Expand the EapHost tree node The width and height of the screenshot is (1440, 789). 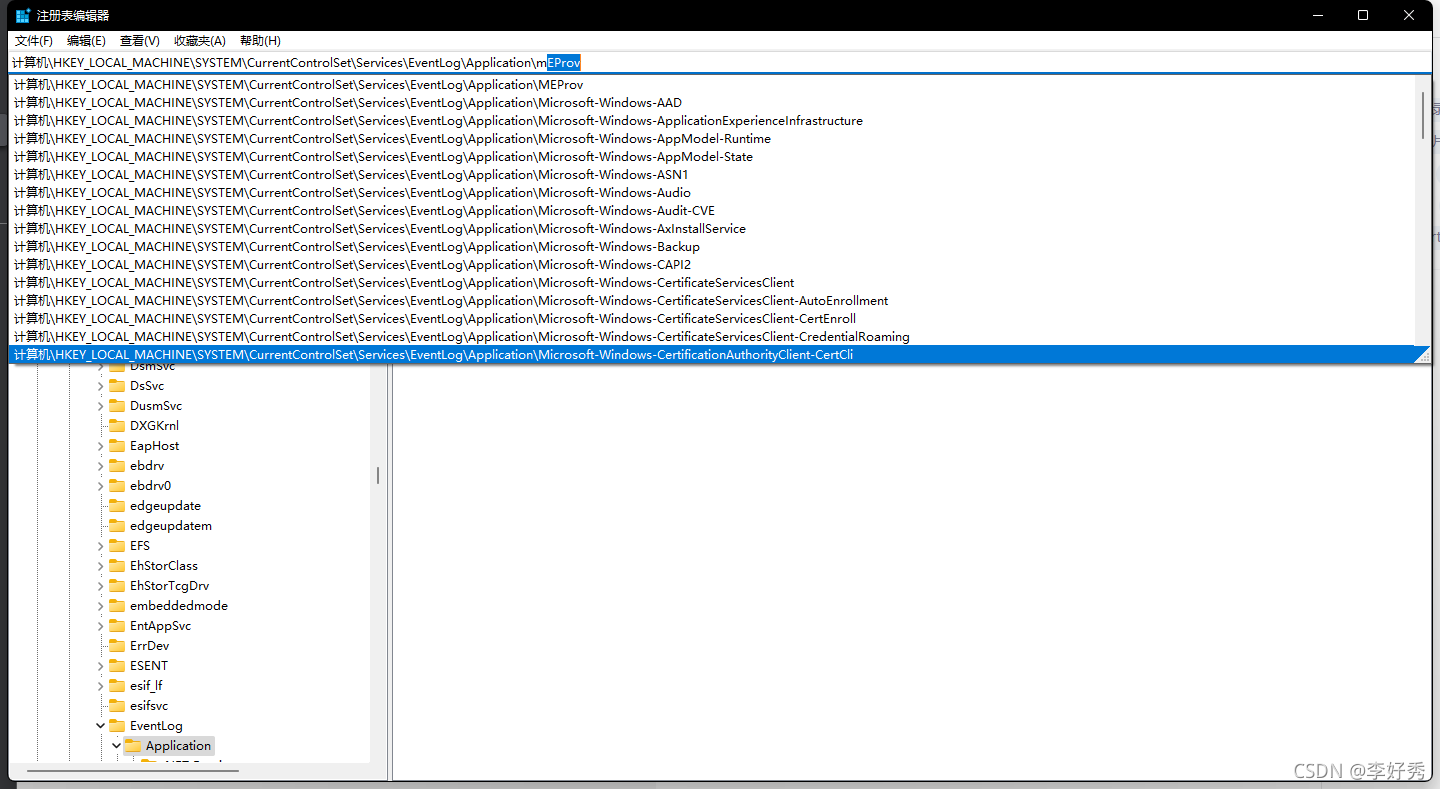pyautogui.click(x=100, y=446)
